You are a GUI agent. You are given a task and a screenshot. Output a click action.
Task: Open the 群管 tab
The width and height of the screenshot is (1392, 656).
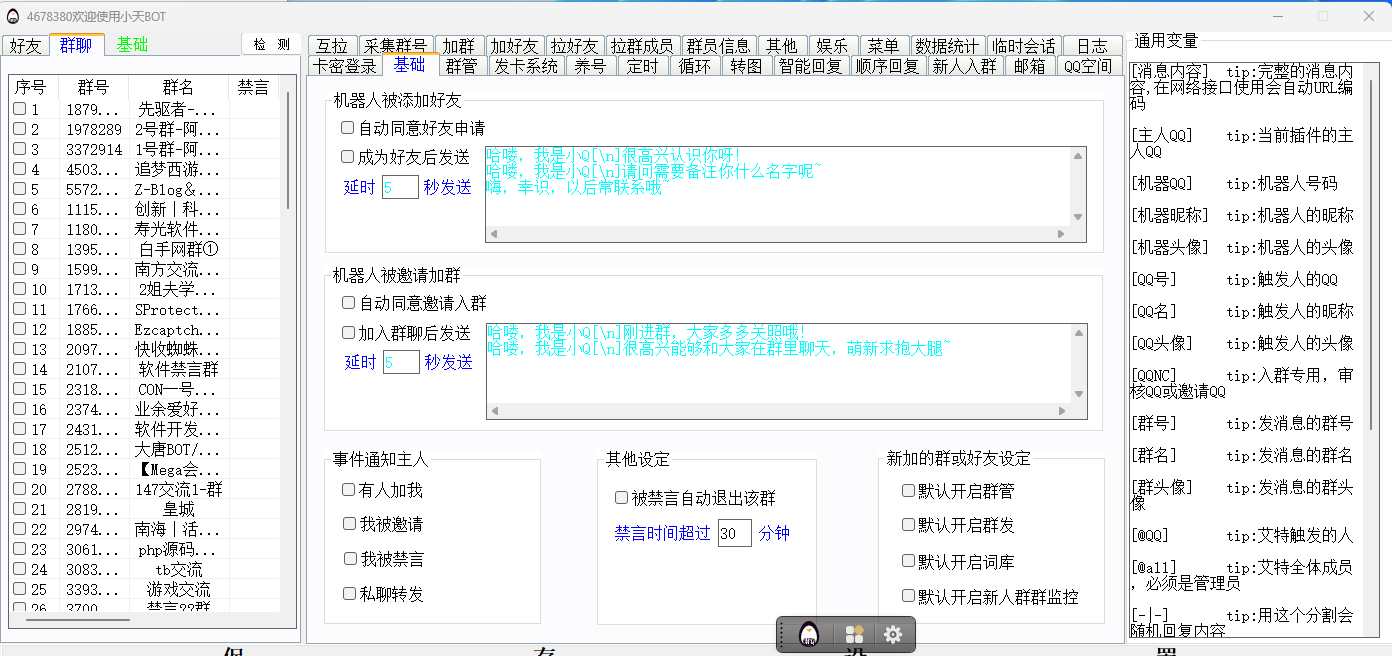[461, 66]
